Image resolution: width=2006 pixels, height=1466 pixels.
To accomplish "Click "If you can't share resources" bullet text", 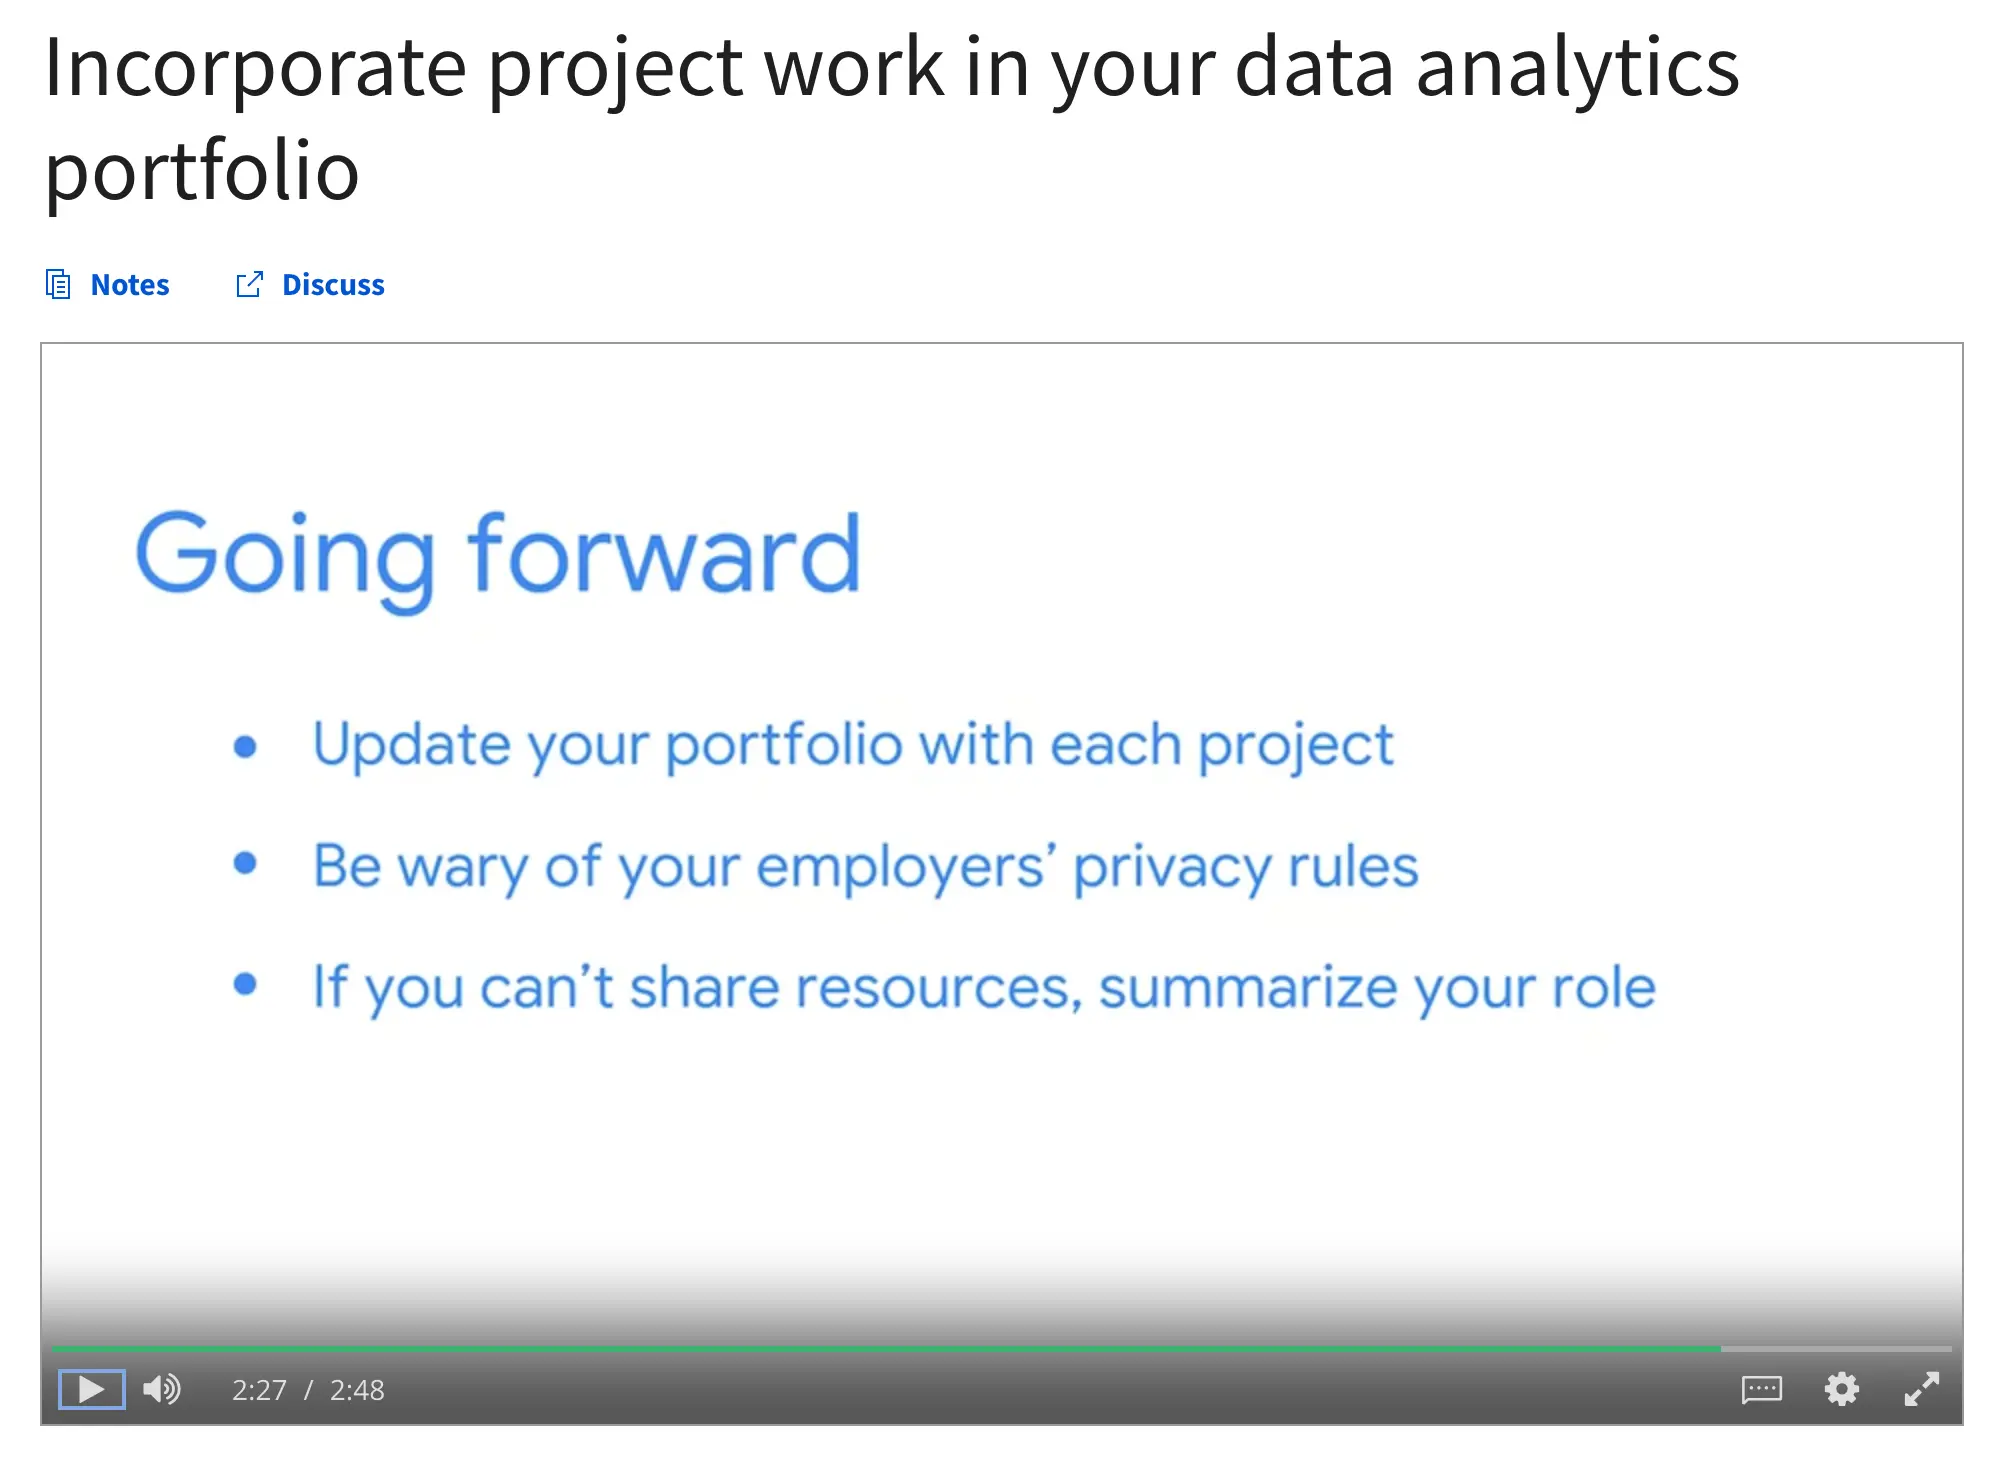I will point(984,988).
